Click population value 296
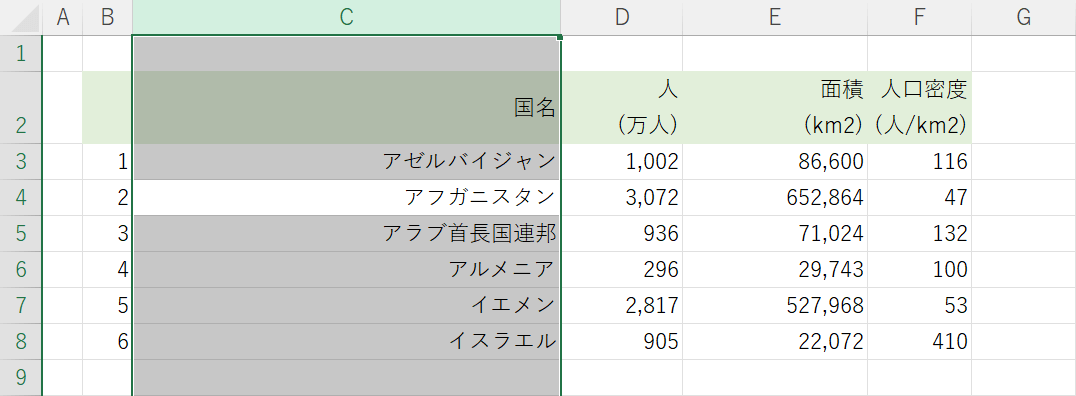This screenshot has height=396, width=1076. coord(622,270)
